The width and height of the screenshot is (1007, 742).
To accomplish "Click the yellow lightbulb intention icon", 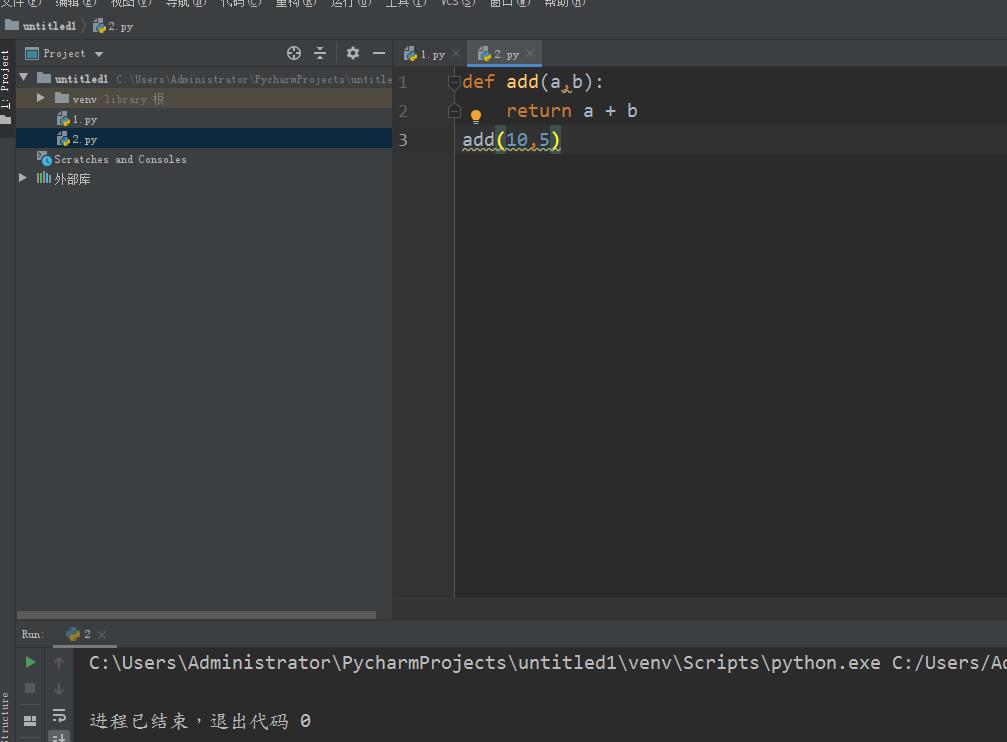I will pos(476,116).
